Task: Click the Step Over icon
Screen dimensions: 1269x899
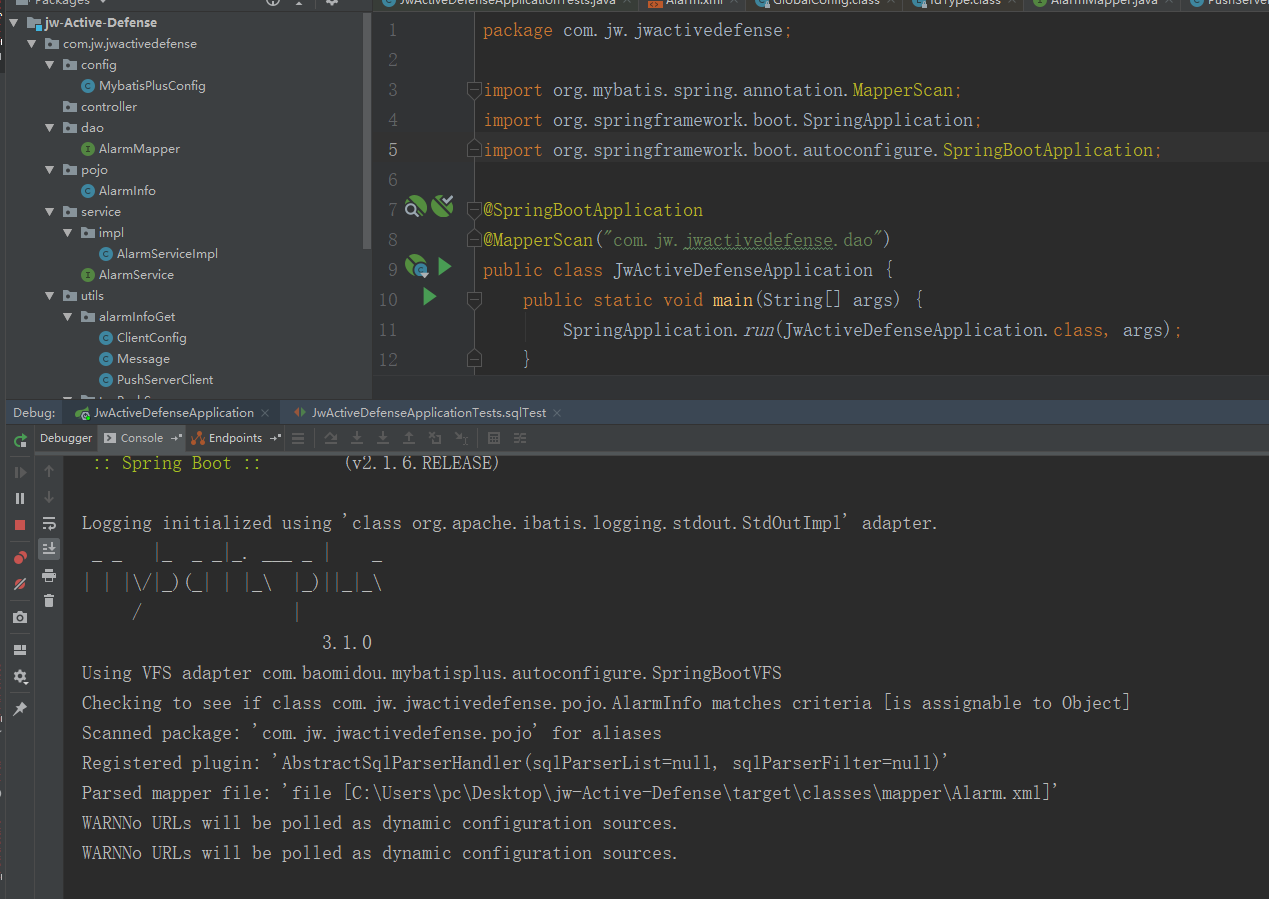Action: 331,438
